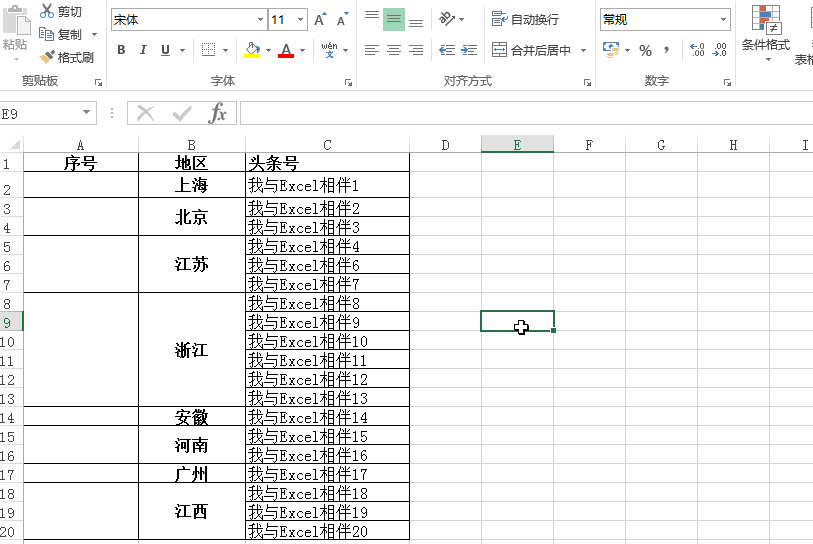Click the Cut (剪切) scissors icon

[x=47, y=10]
